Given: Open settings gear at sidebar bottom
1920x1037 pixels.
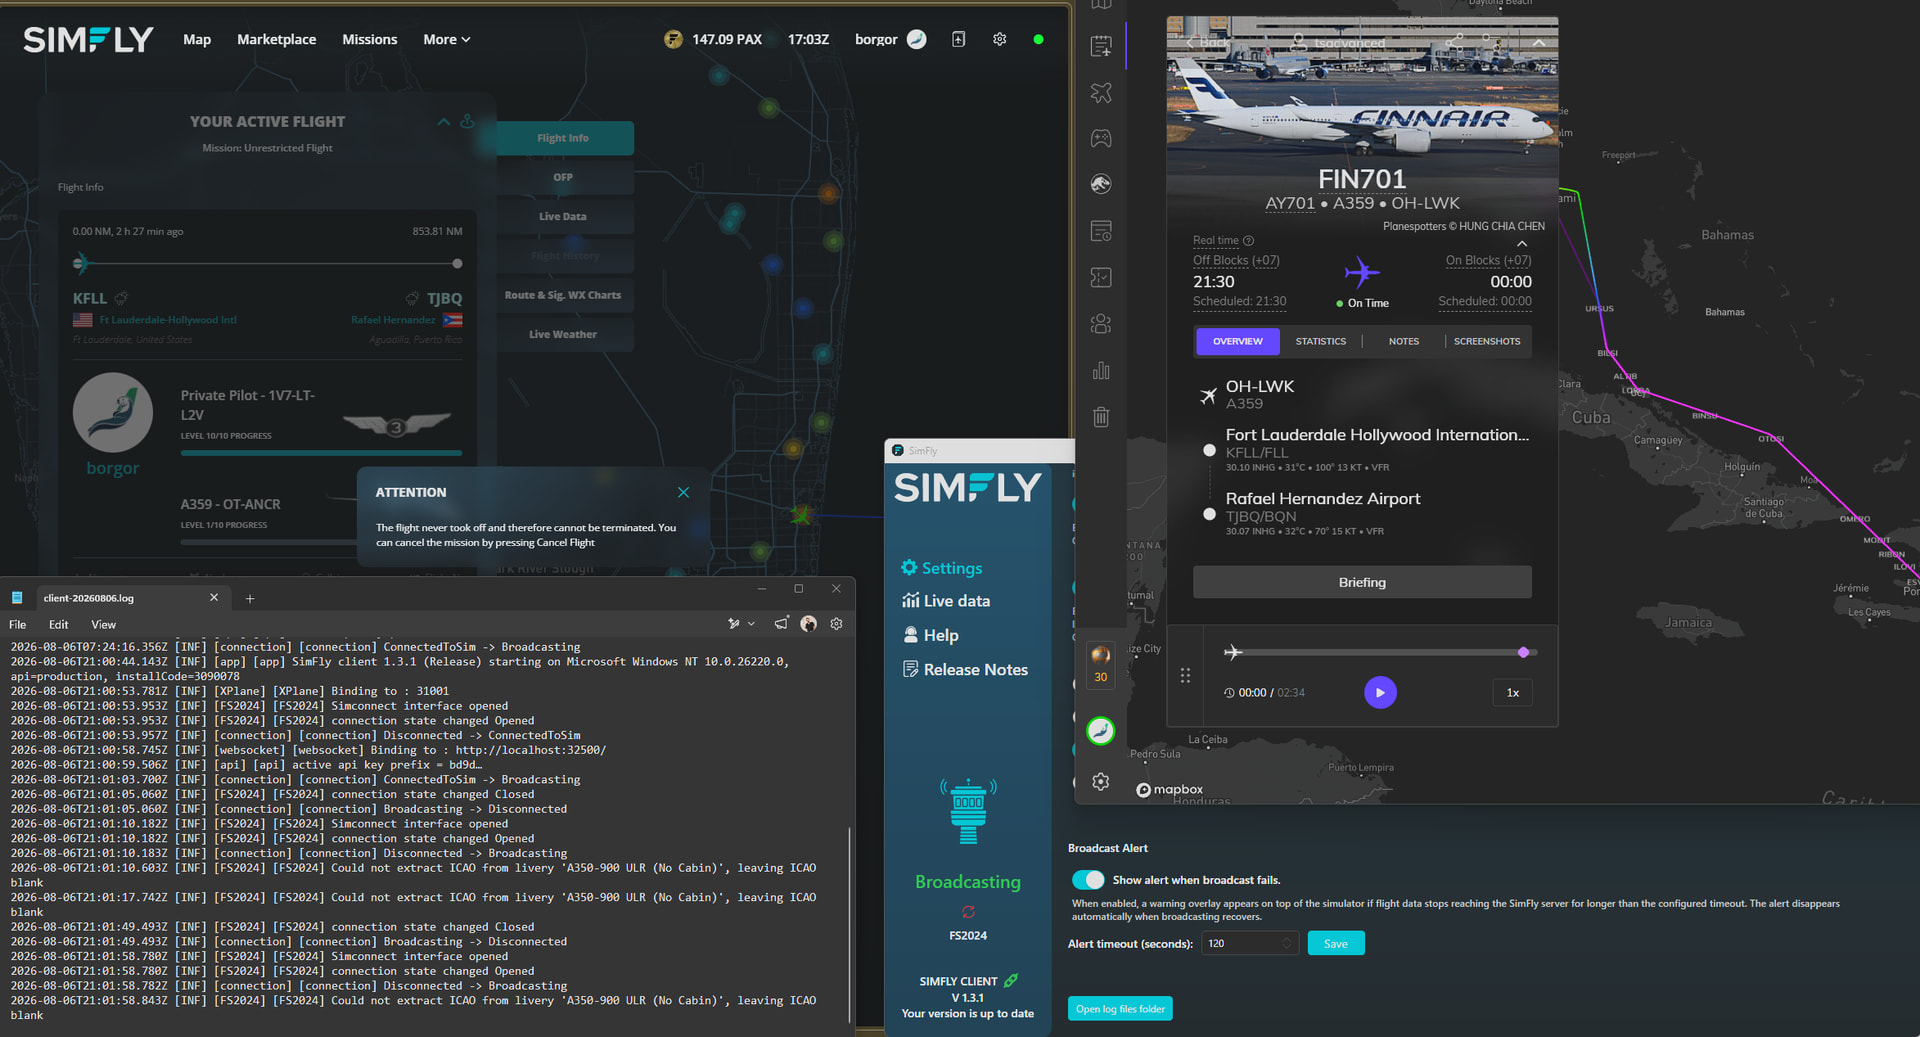Looking at the screenshot, I should point(1101,782).
